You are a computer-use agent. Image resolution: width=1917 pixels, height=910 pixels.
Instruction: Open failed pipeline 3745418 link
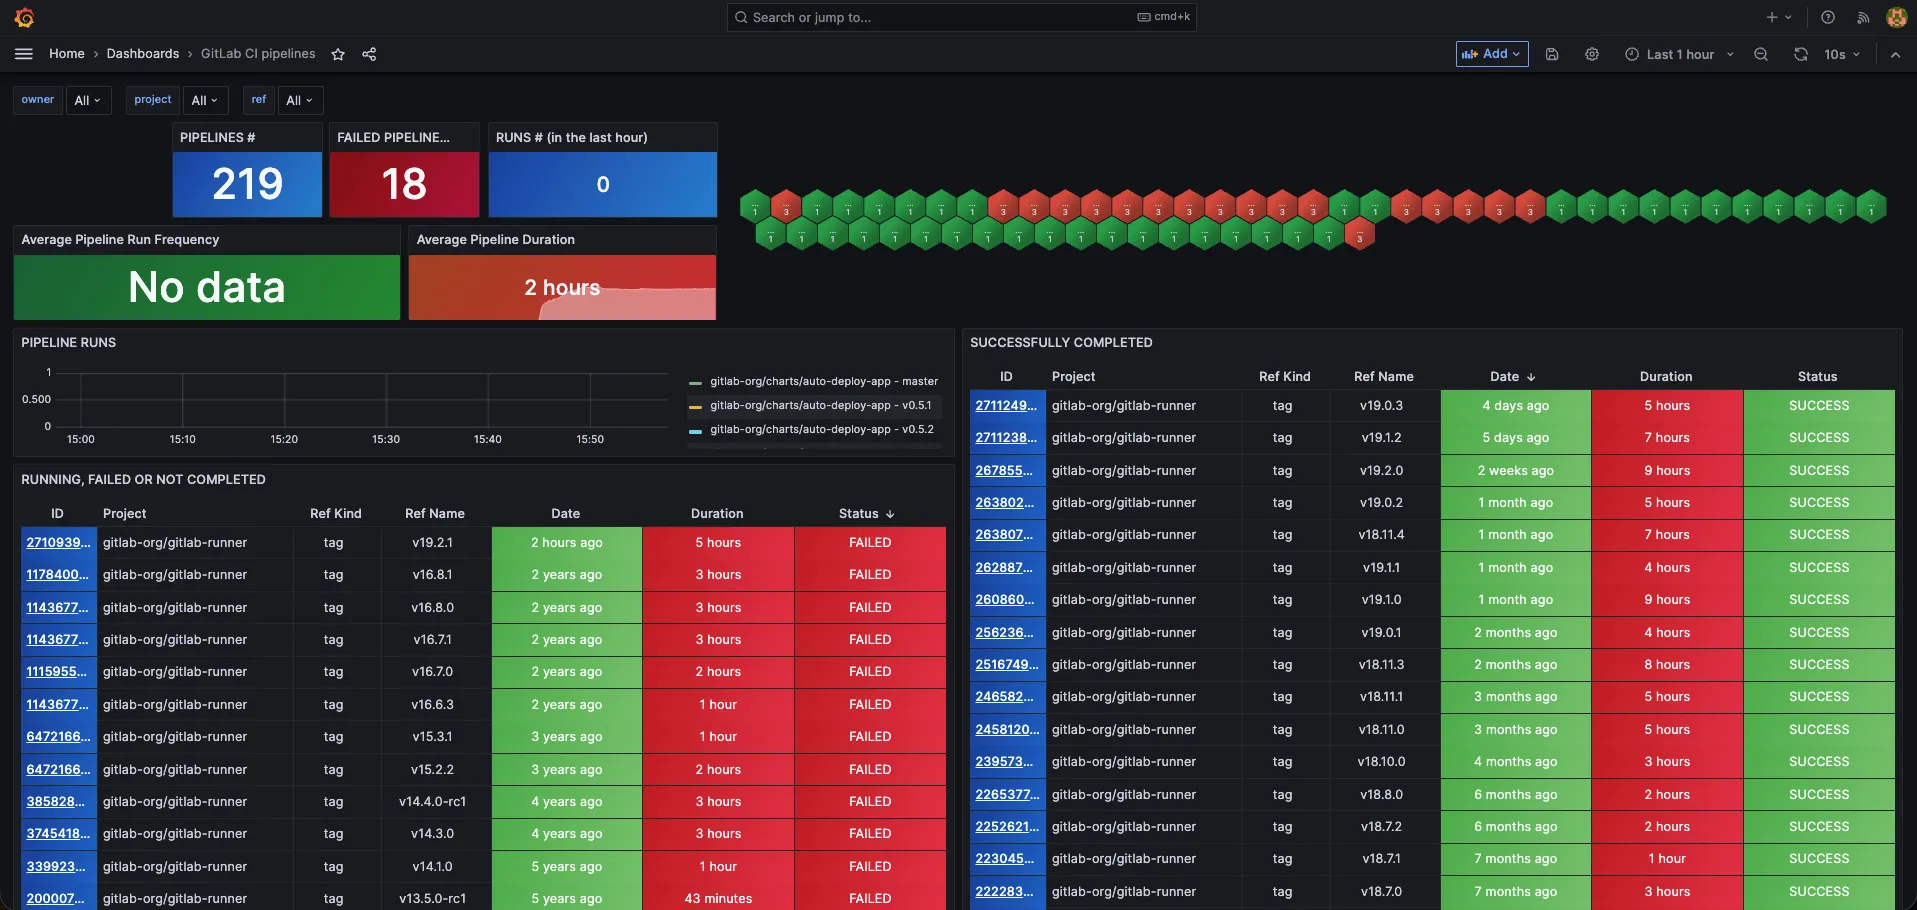tap(58, 833)
